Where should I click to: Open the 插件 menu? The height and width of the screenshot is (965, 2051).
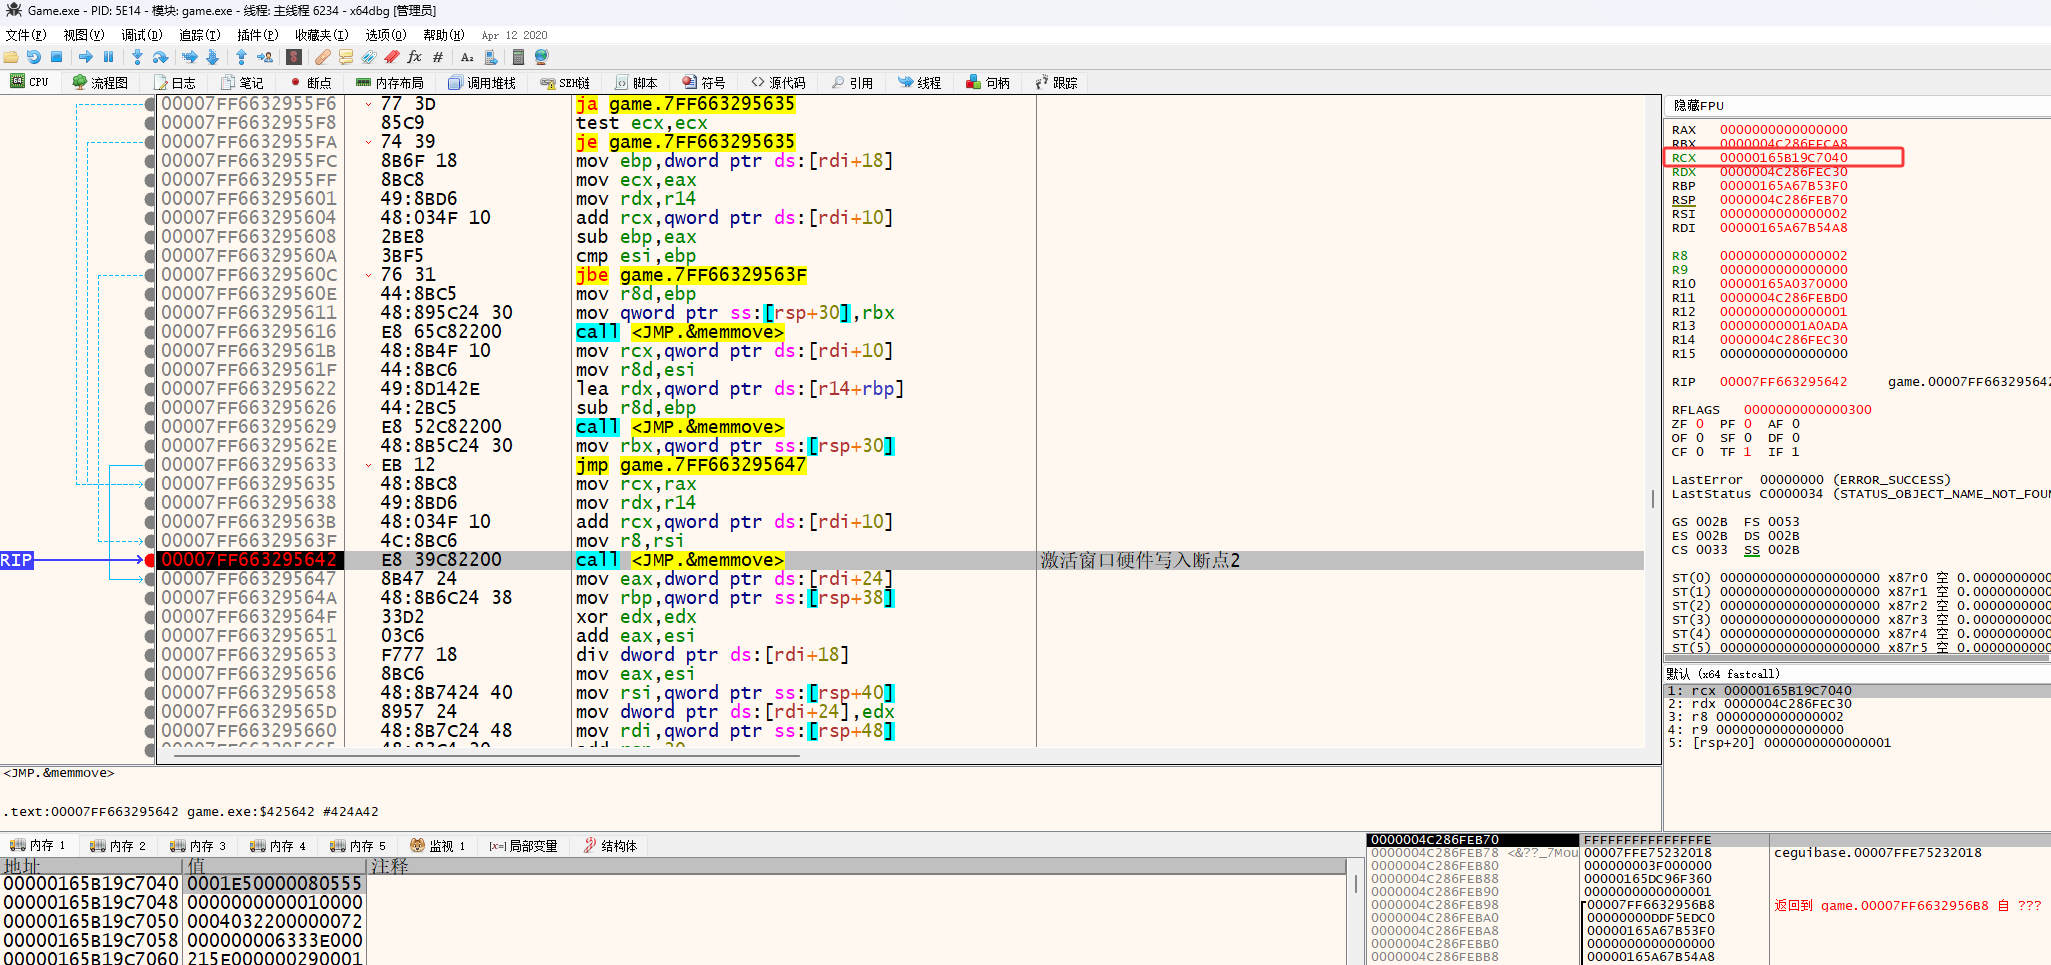258,35
